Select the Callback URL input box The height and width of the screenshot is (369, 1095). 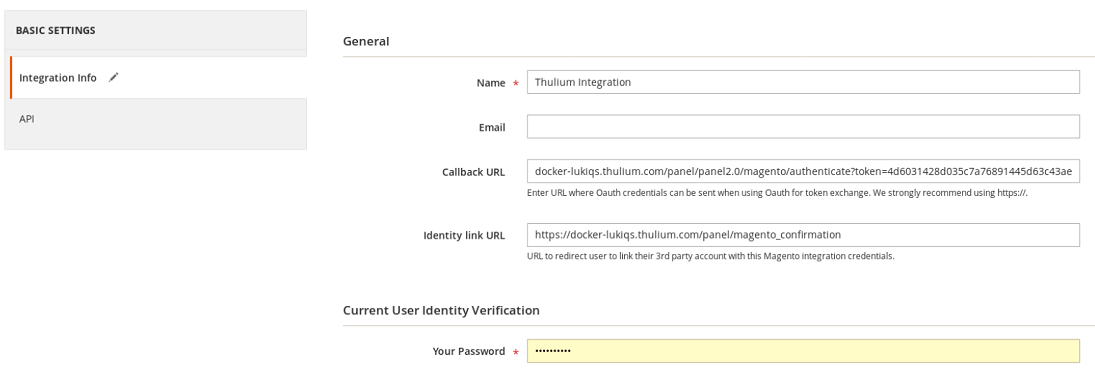pos(803,171)
